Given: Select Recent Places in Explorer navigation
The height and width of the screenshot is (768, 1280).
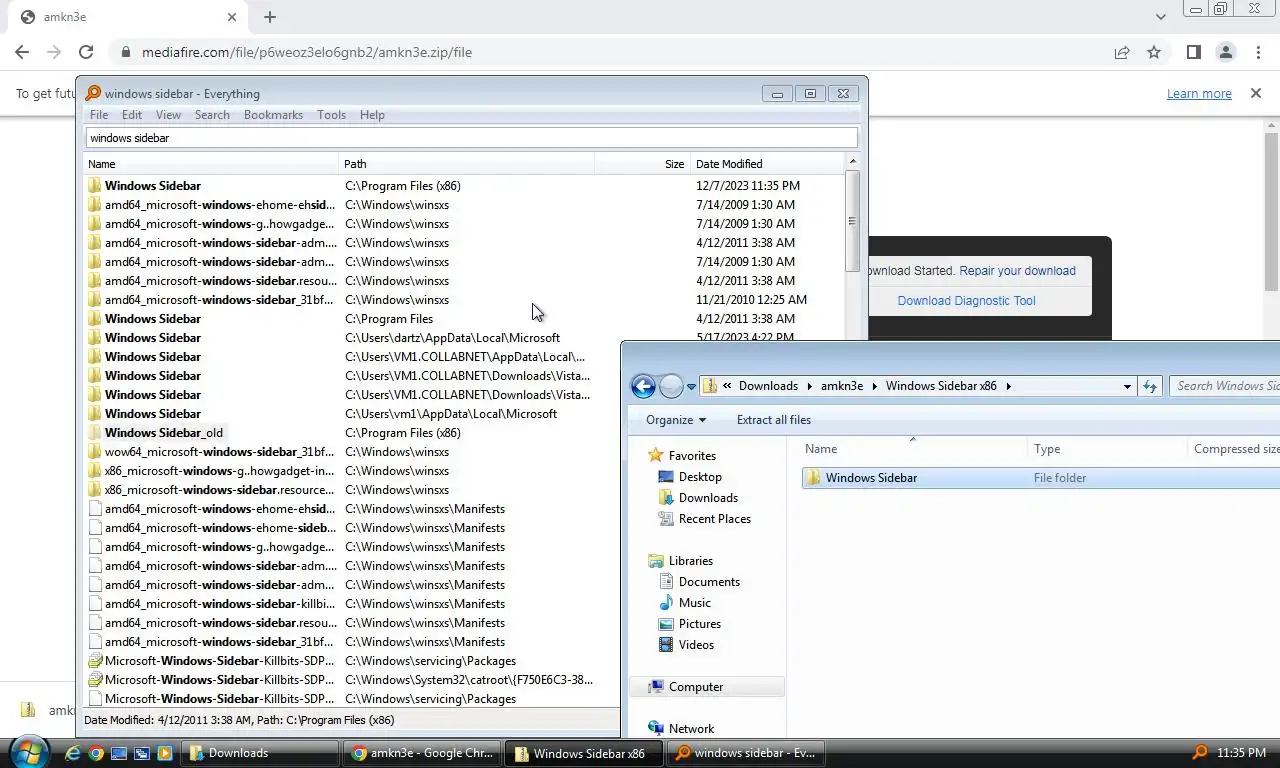Looking at the screenshot, I should (714, 519).
